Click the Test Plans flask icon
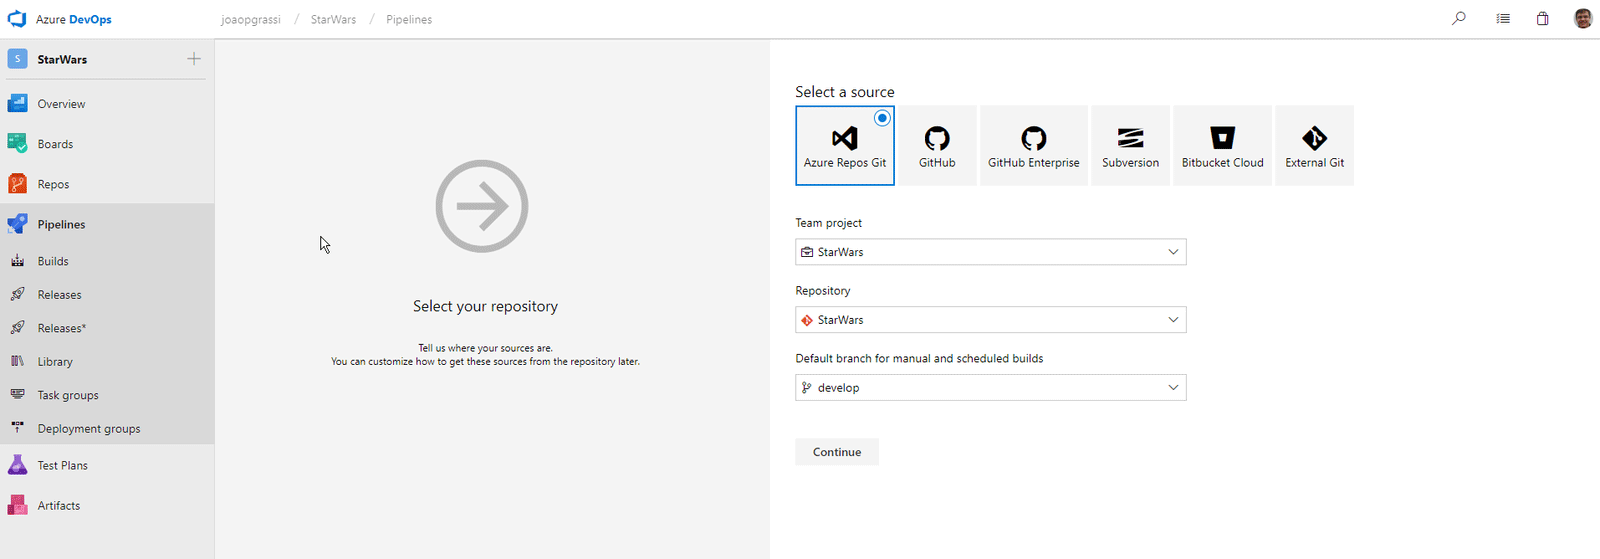 pos(17,465)
